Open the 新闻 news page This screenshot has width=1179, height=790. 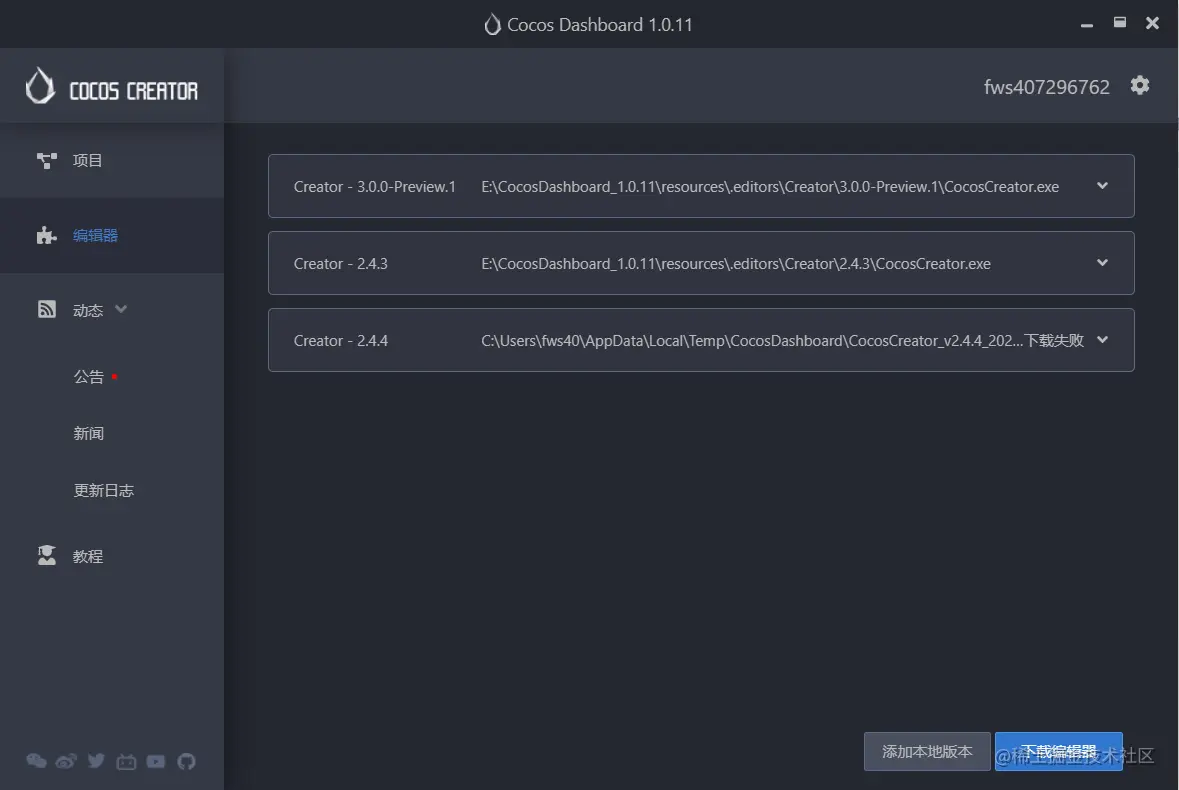(x=88, y=434)
